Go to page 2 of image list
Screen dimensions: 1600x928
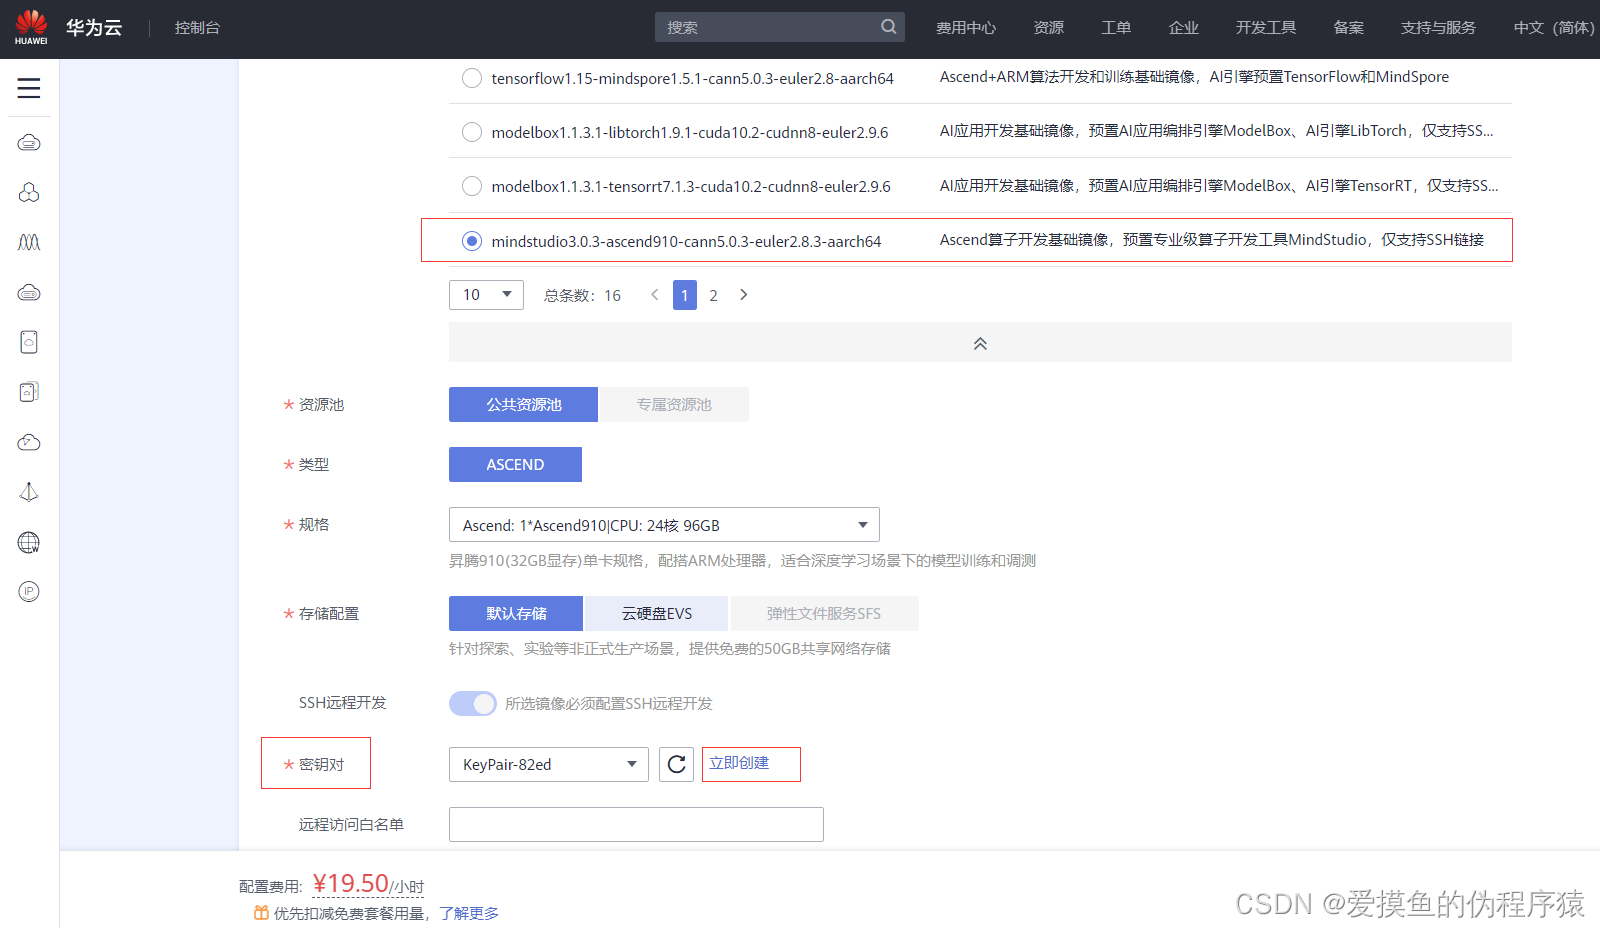pos(713,295)
